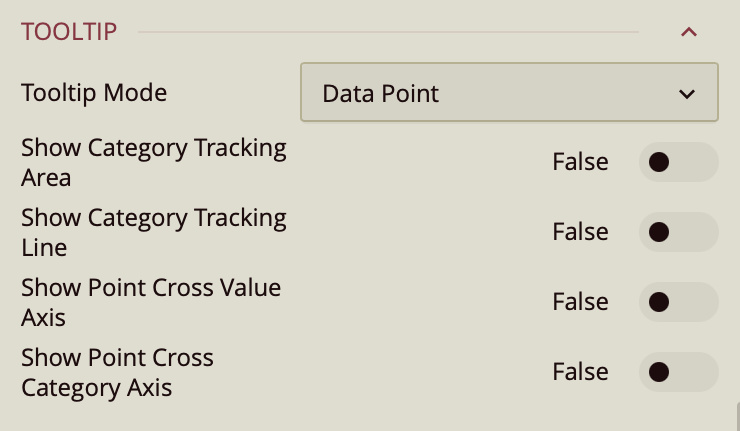
Task: Toggle Show Category Tracking Line switch
Action: 678,232
